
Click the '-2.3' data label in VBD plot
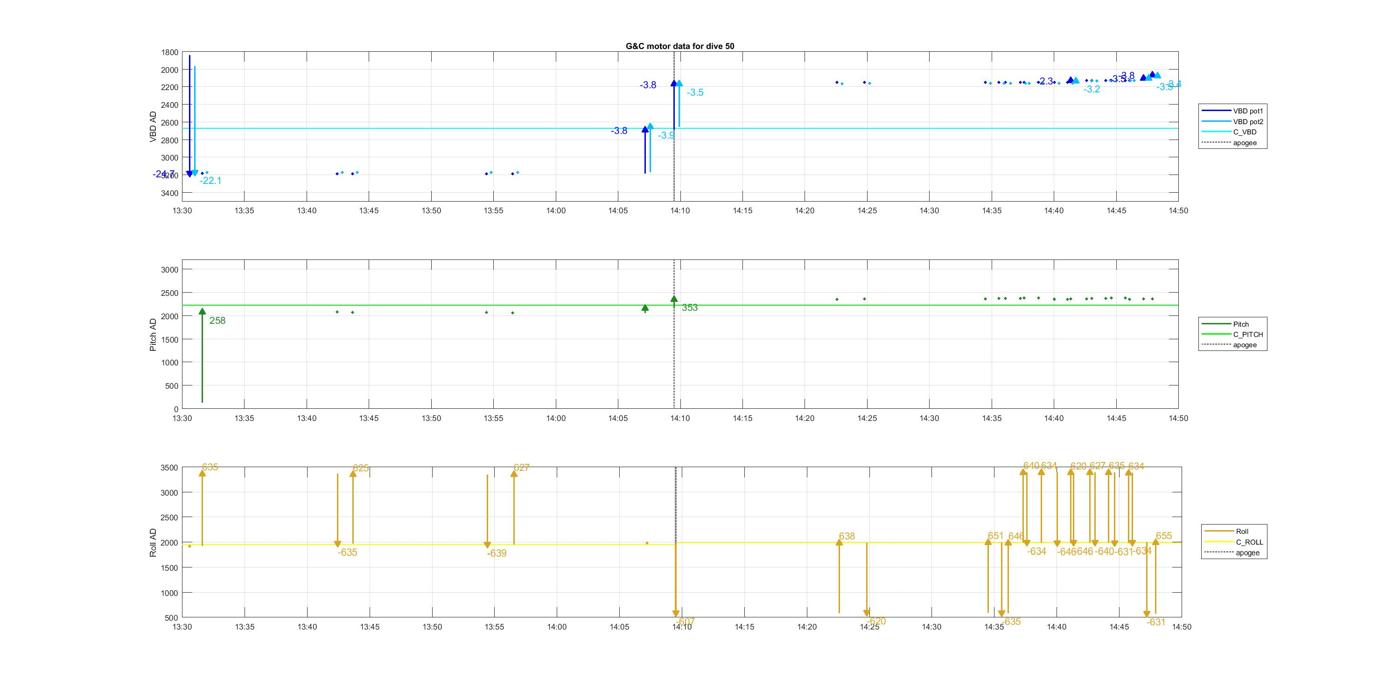[1045, 81]
